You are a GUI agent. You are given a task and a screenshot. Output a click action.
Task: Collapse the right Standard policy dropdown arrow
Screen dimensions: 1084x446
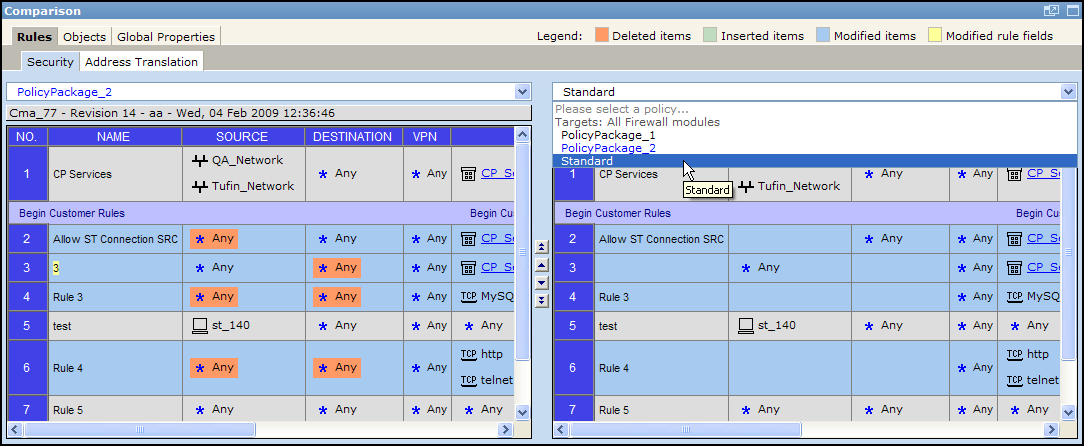pos(1068,92)
